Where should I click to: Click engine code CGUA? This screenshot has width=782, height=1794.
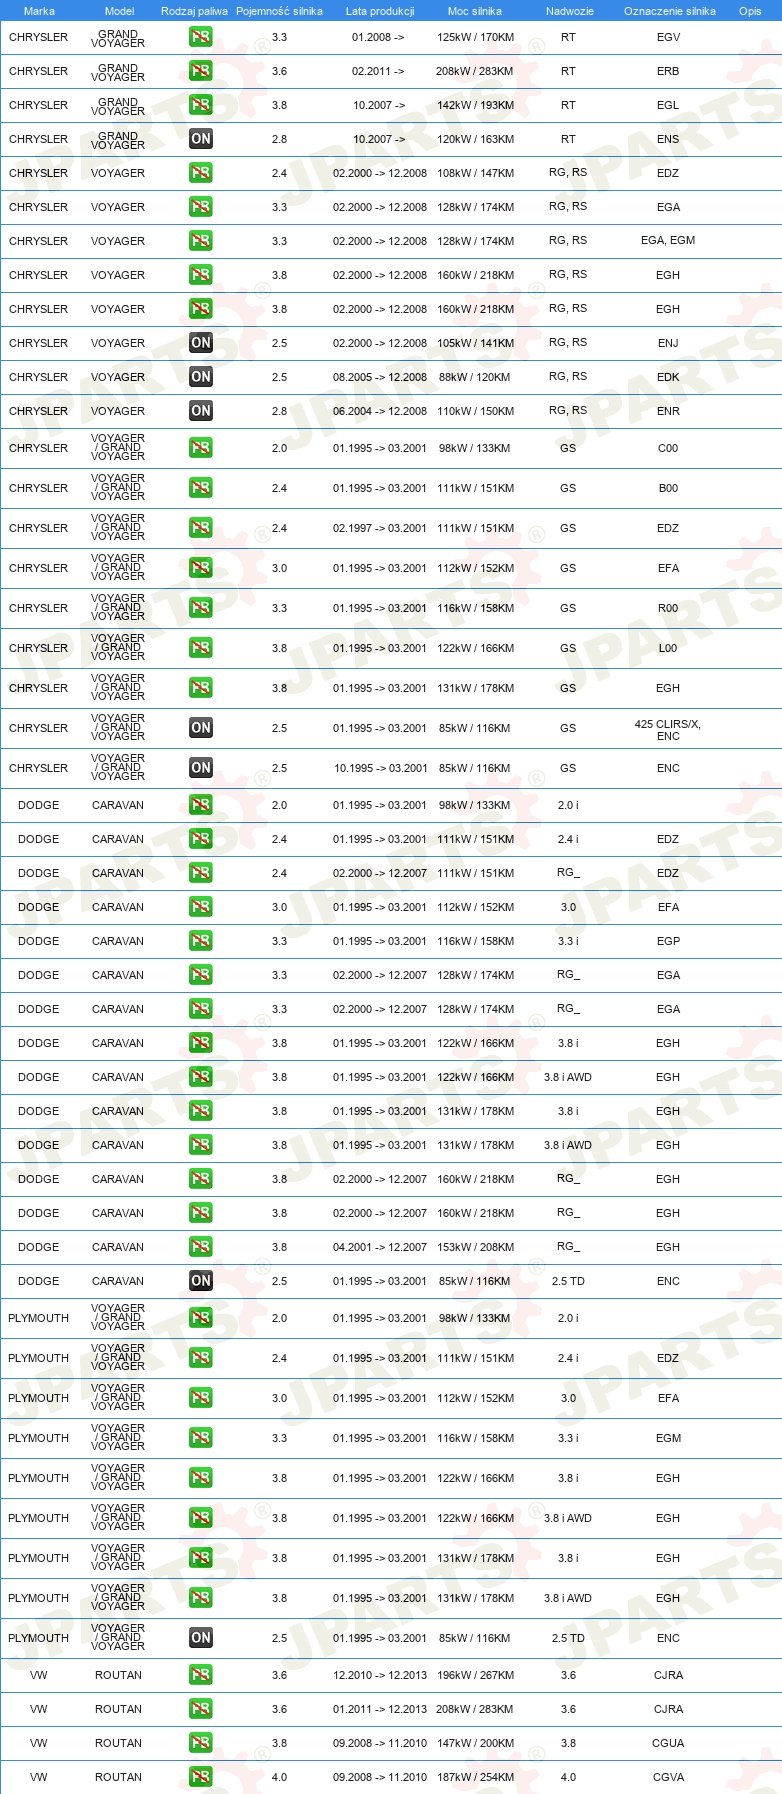coord(668,1743)
